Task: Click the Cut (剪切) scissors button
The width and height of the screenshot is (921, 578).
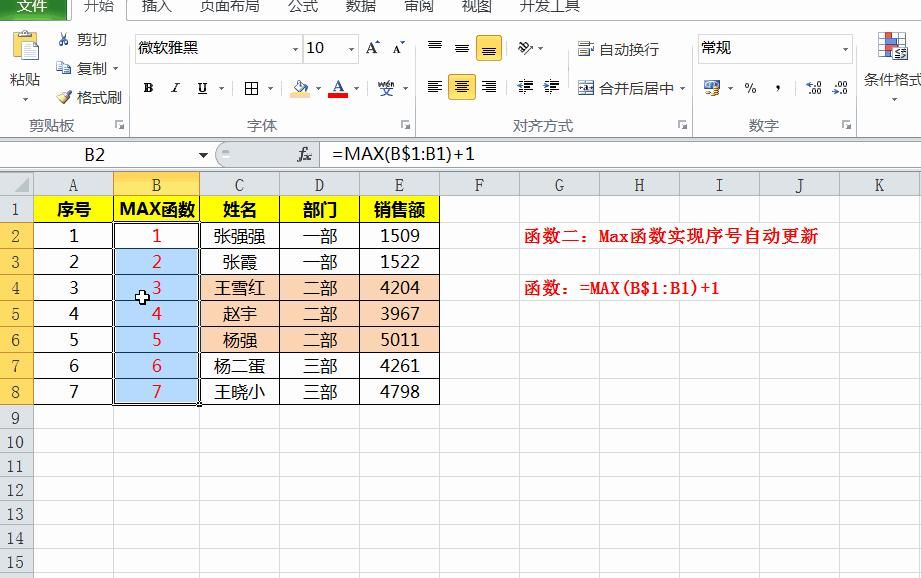Action: point(82,39)
